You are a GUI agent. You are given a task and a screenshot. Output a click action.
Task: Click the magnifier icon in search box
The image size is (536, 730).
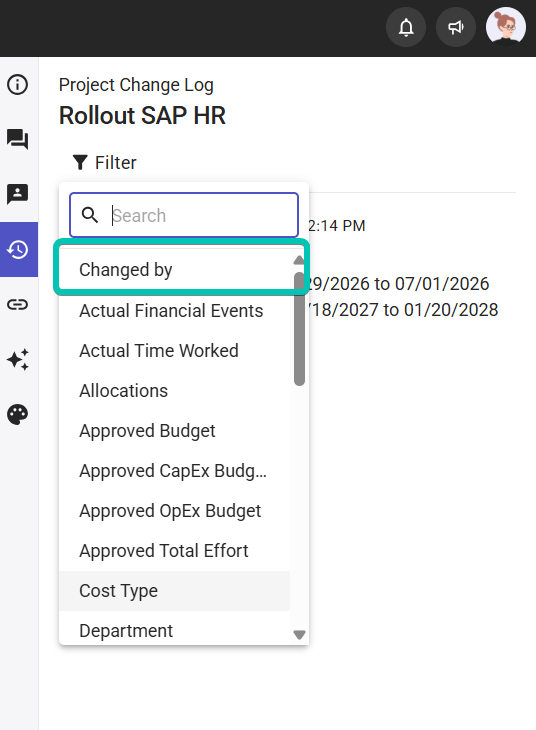[x=89, y=215]
